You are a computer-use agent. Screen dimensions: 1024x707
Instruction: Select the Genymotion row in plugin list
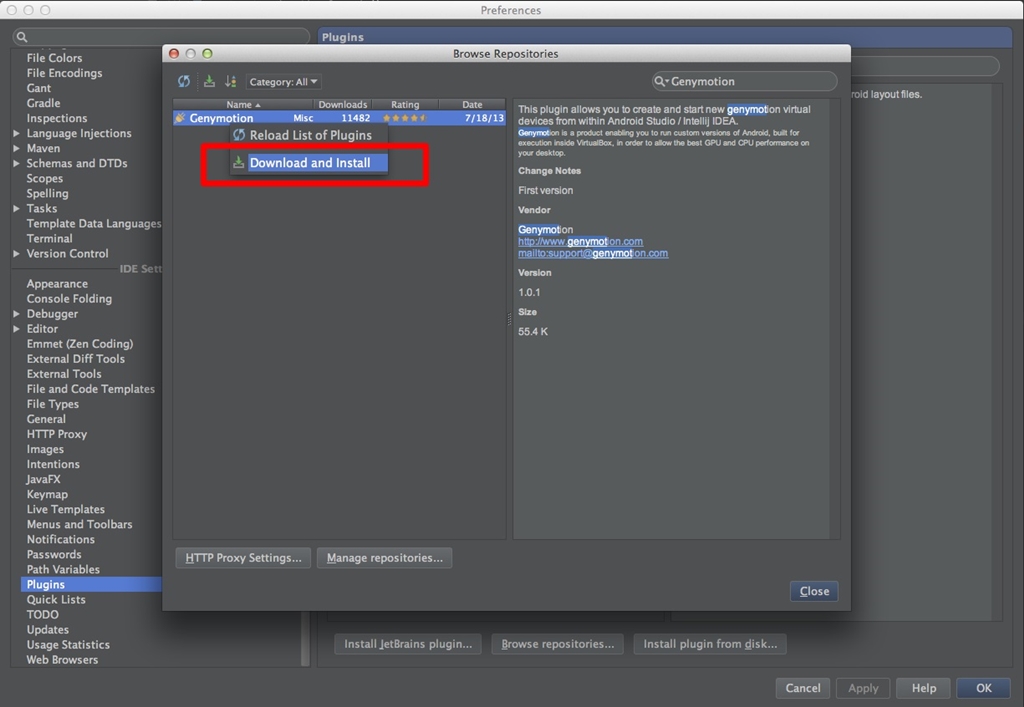click(x=339, y=118)
